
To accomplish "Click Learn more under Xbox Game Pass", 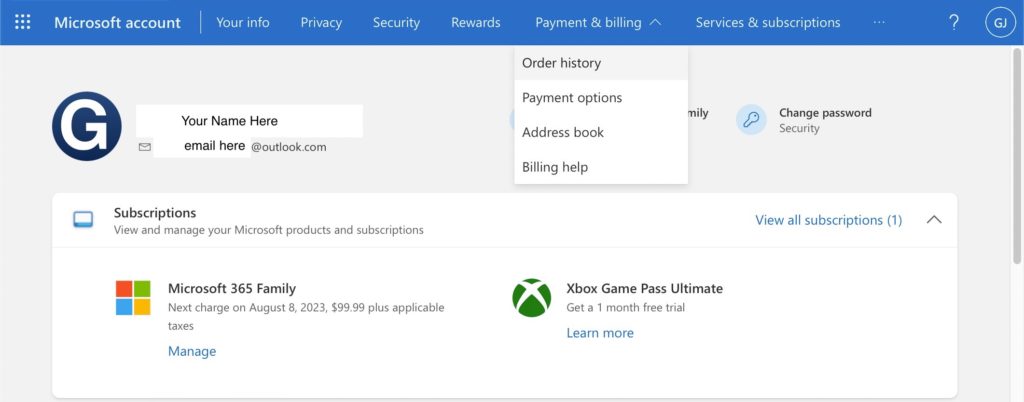I will point(600,333).
